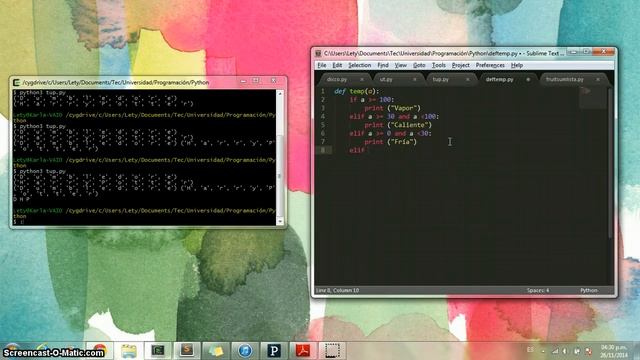Click the 'D H P' output line in terminal
Screen dimensions: 640x360
pos(21,200)
